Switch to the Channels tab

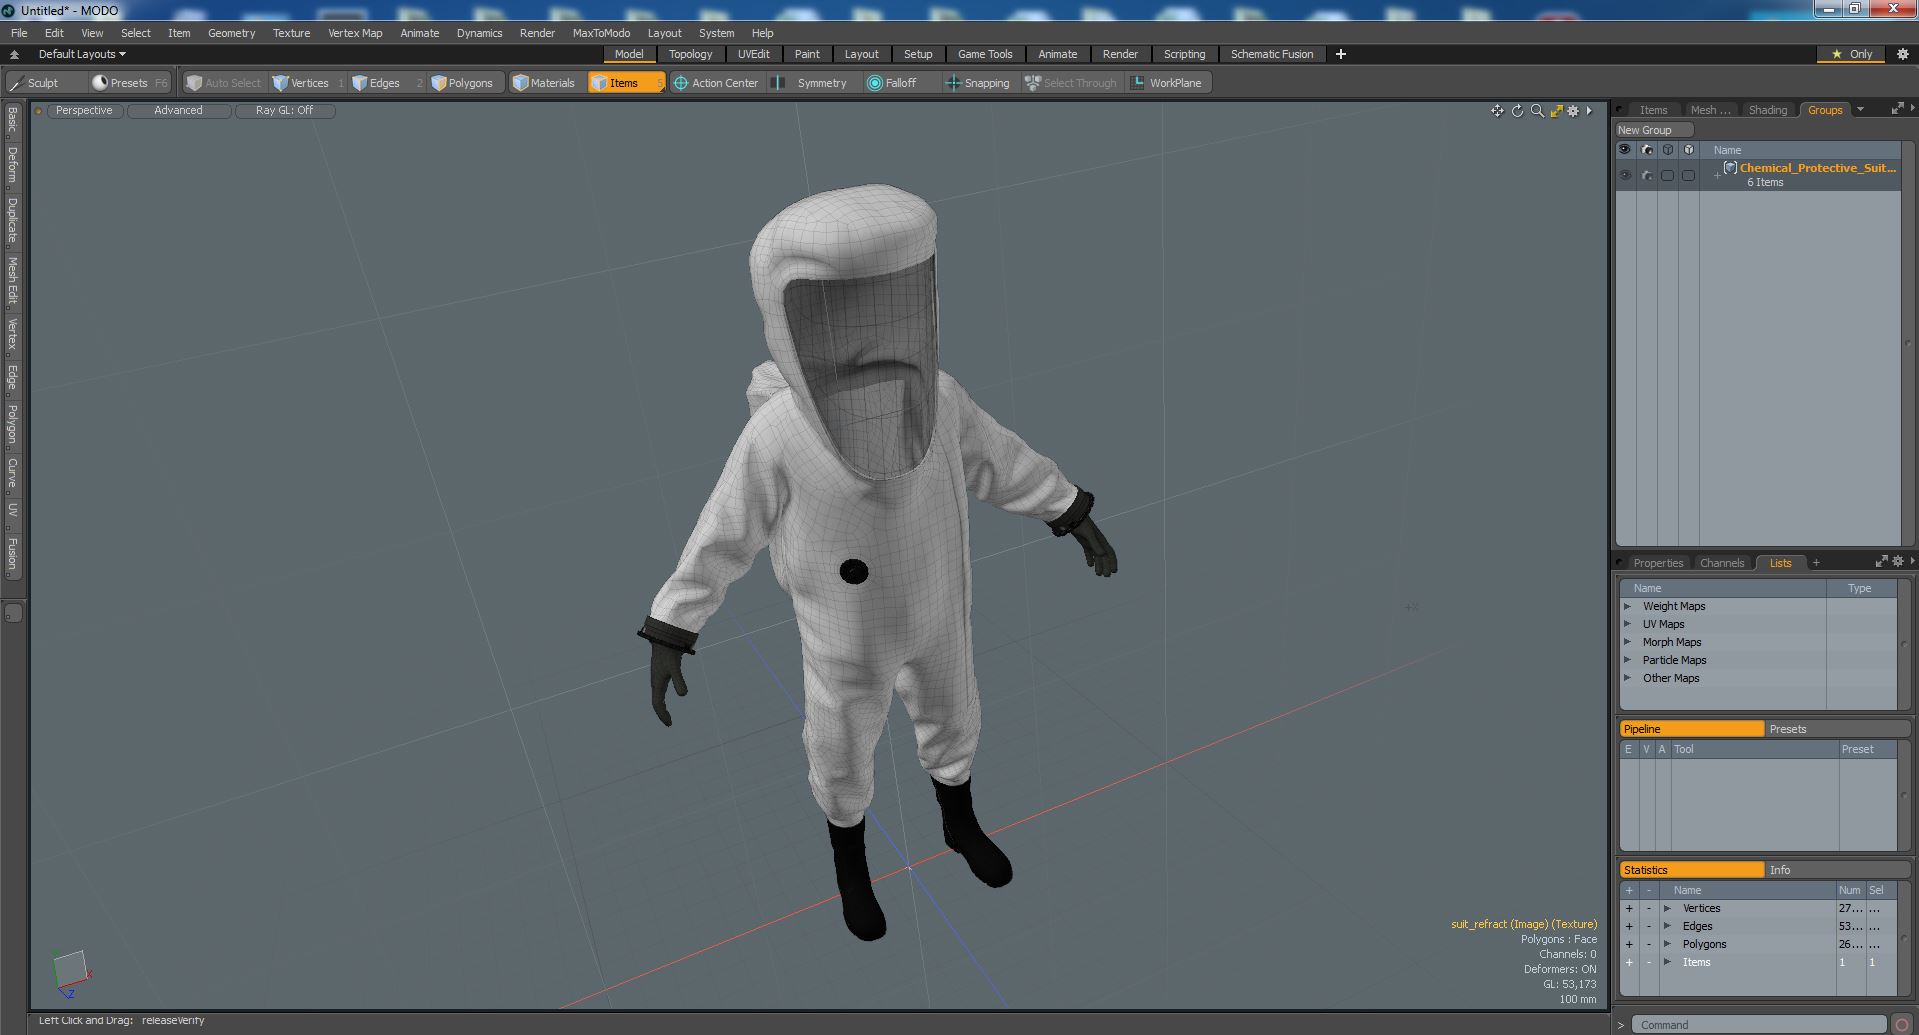1721,563
